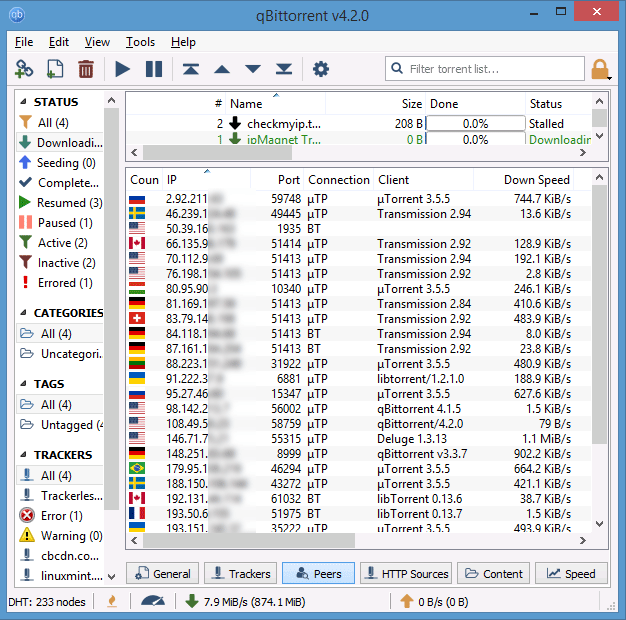Open the Tools menu
The height and width of the screenshot is (620, 626).
click(x=140, y=42)
